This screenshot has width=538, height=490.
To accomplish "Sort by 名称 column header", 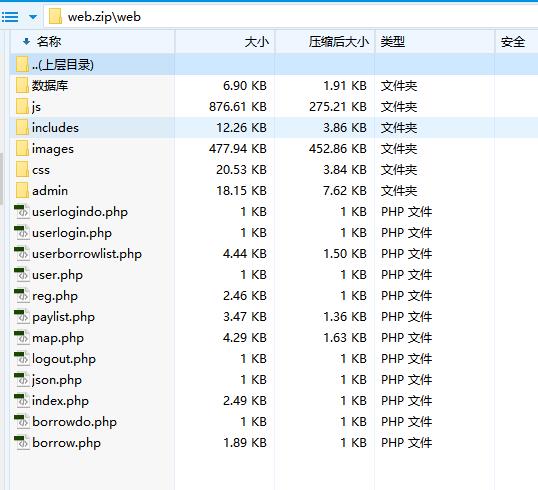I will tap(93, 42).
